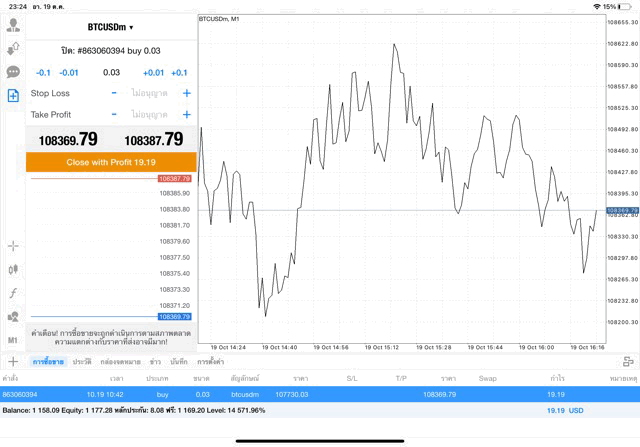The height and width of the screenshot is (447, 640).
Task: Decrease volume by 0.1
Action: point(43,73)
